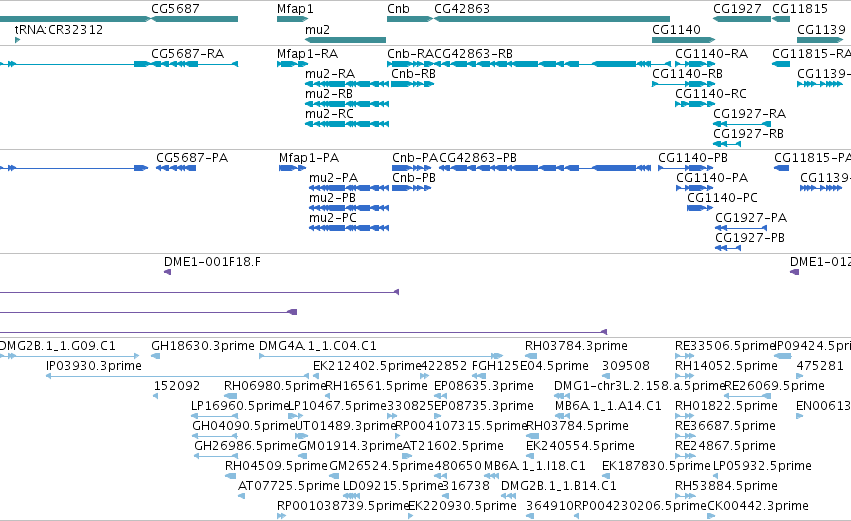Image resolution: width=851 pixels, height=521 pixels.
Task: Click the Mfap1-RA transcript label
Action: [307, 54]
